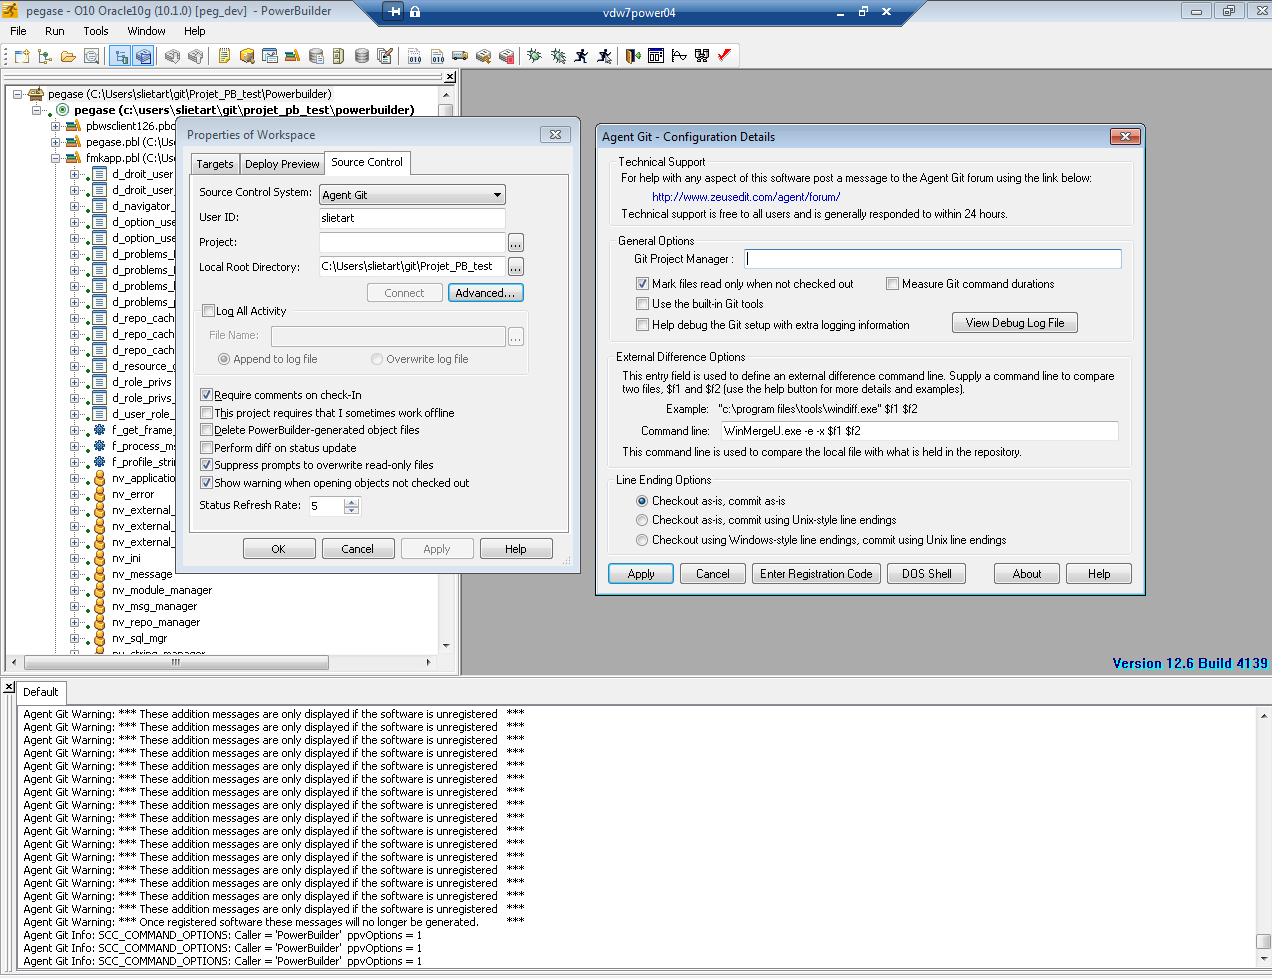1272x978 pixels.
Task: Toggle the Output window toolbar icon
Action: click(x=143, y=56)
